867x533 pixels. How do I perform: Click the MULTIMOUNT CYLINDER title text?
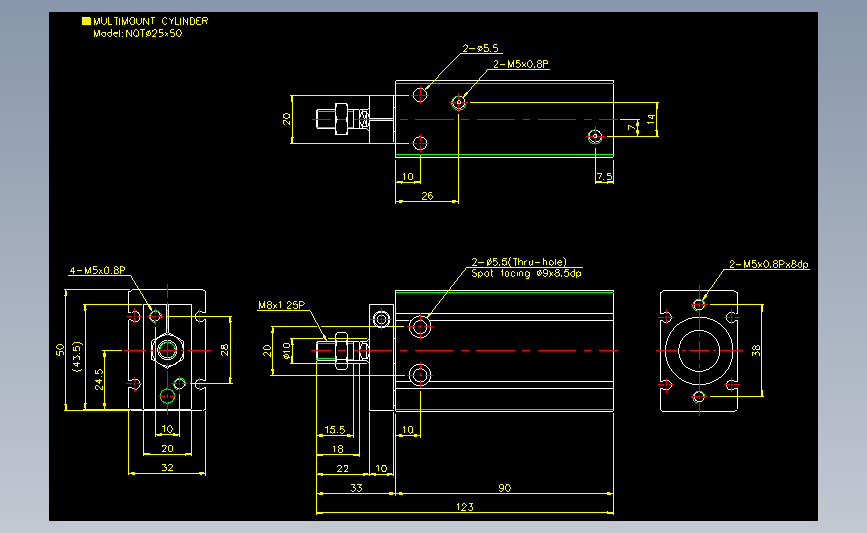tap(150, 21)
